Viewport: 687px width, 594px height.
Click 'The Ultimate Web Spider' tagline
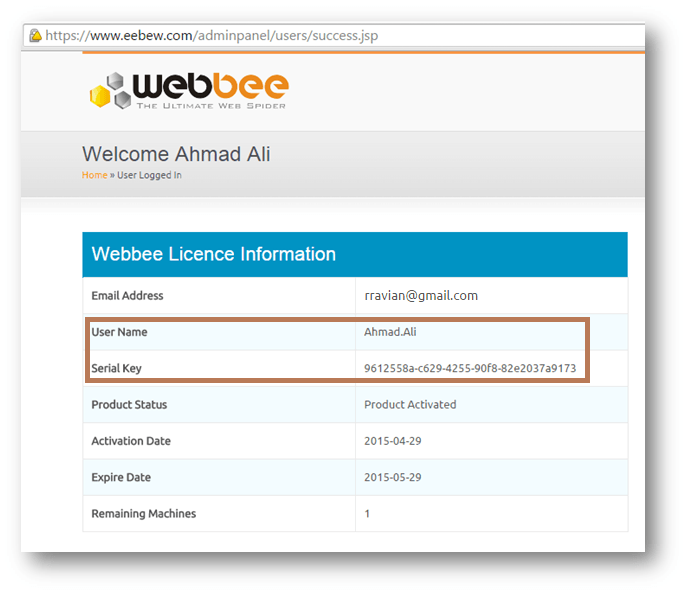point(211,106)
